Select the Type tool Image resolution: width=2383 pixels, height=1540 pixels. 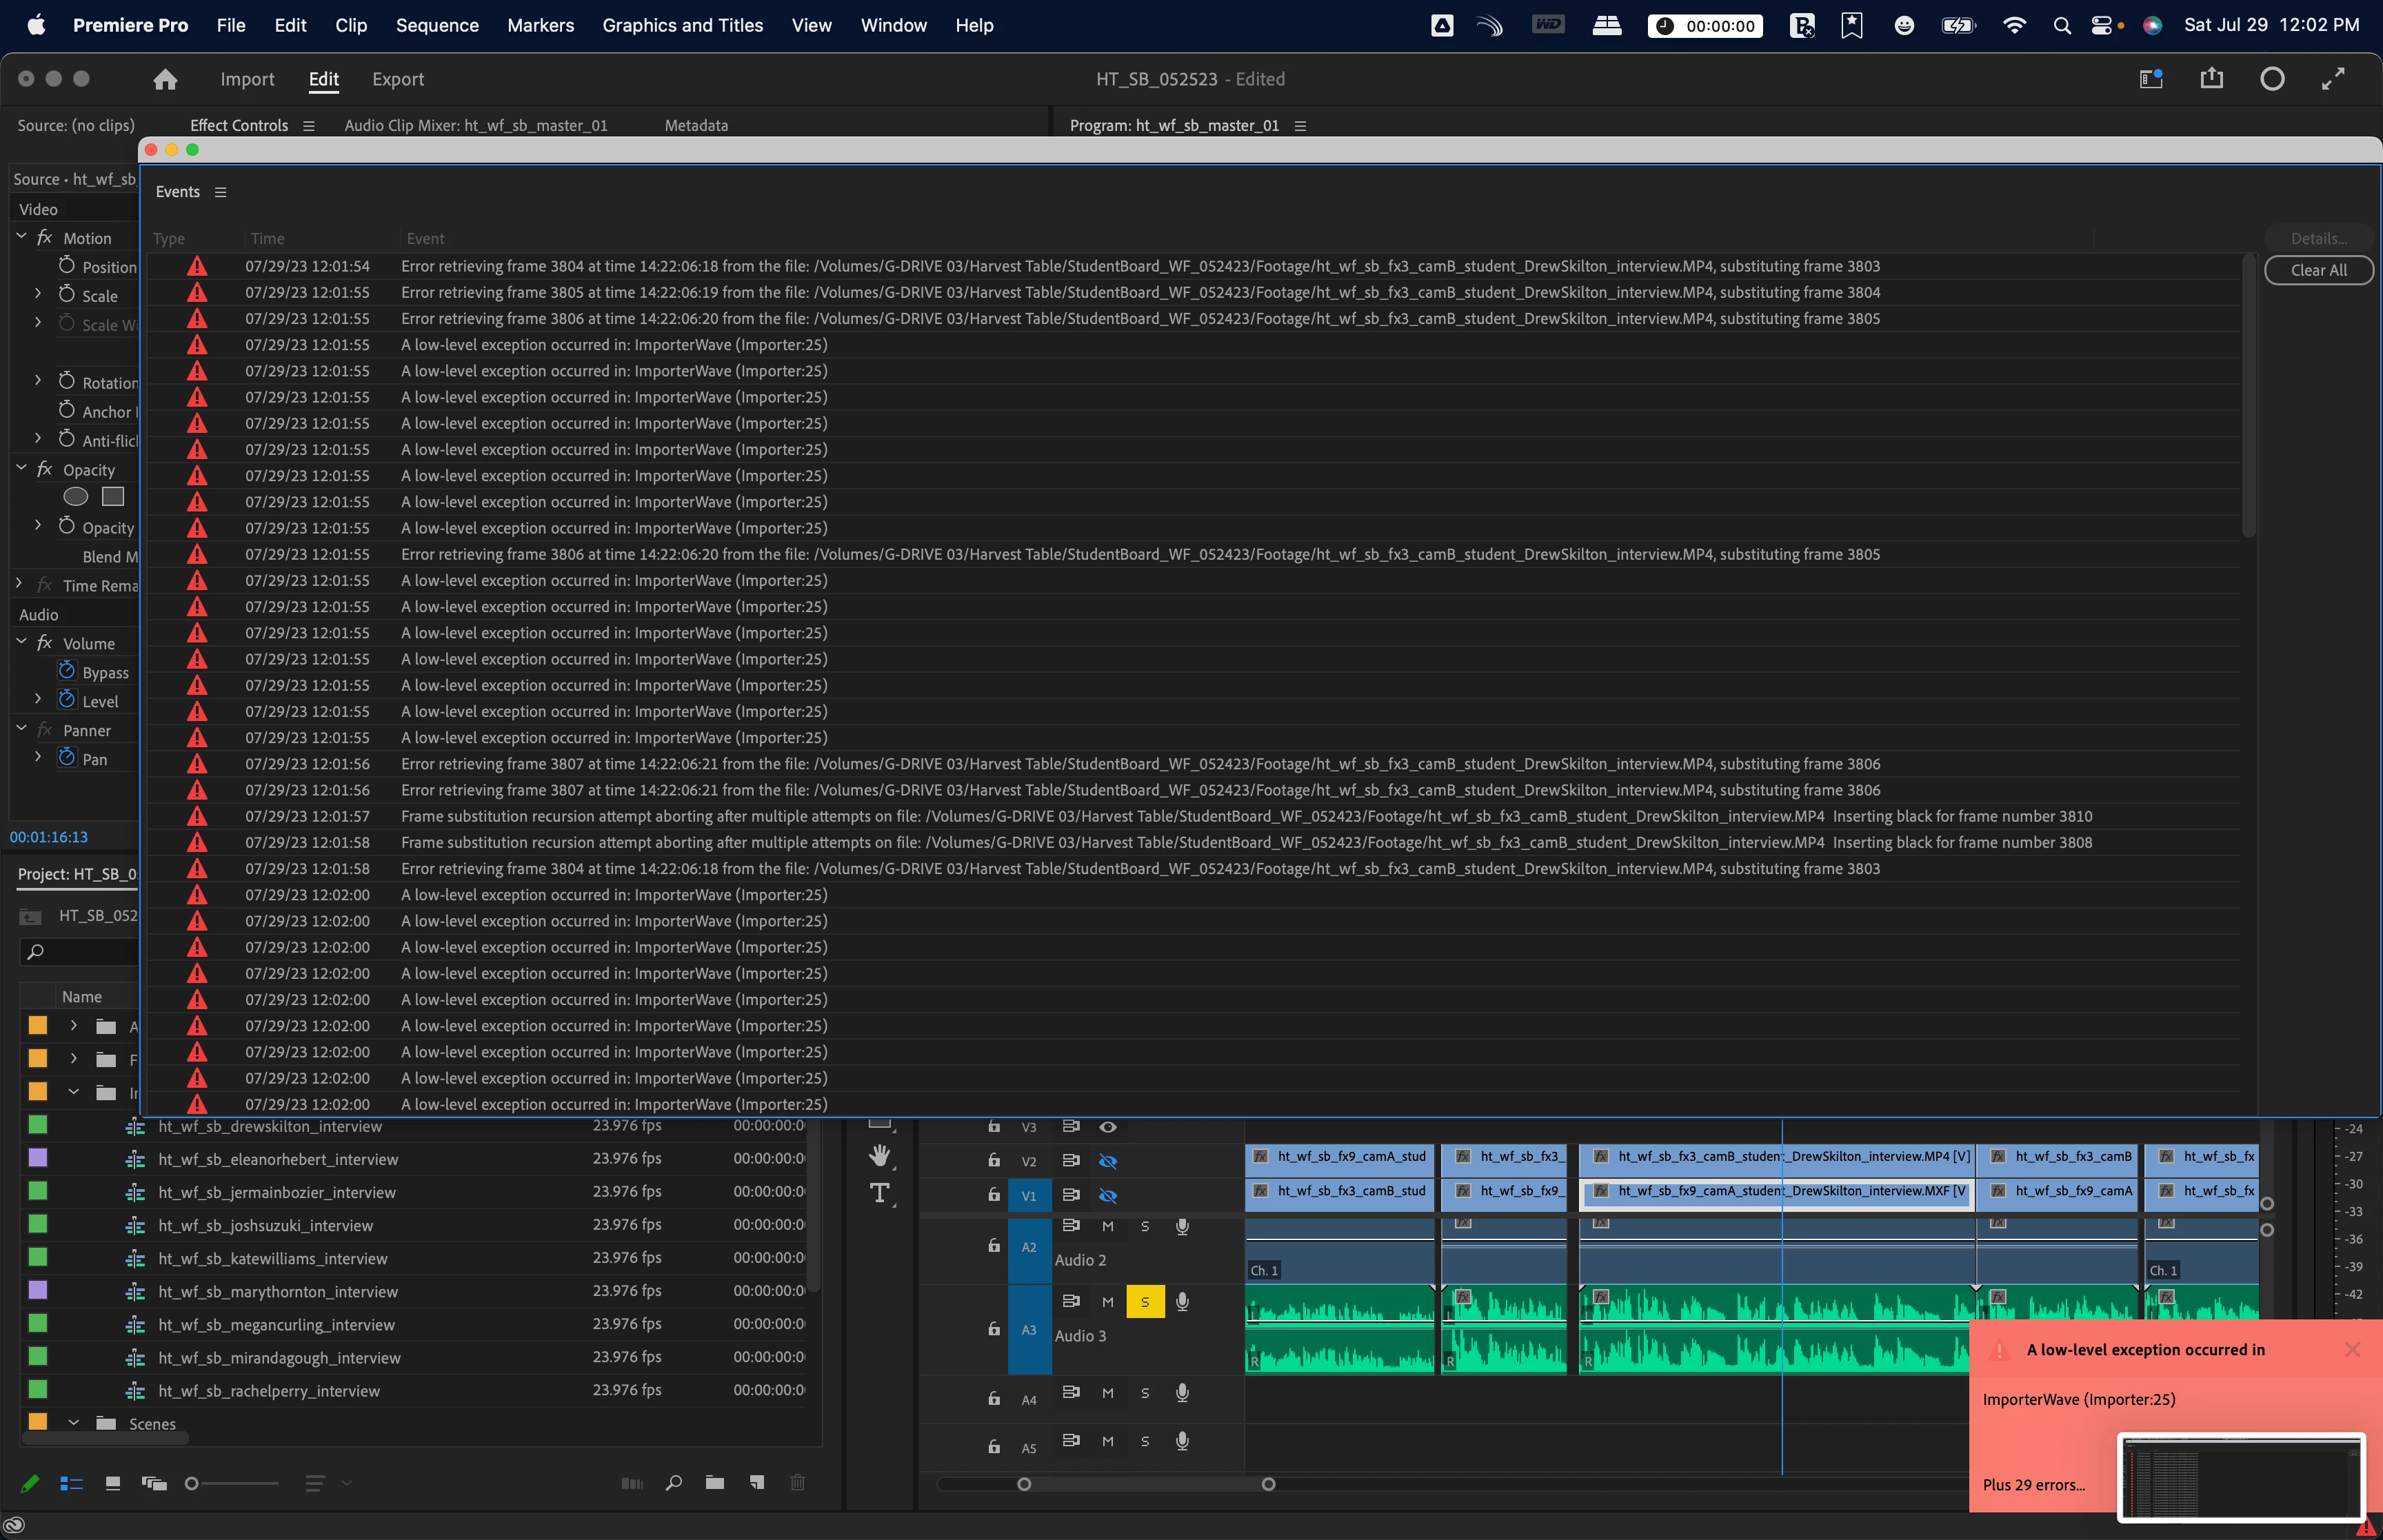tap(879, 1193)
